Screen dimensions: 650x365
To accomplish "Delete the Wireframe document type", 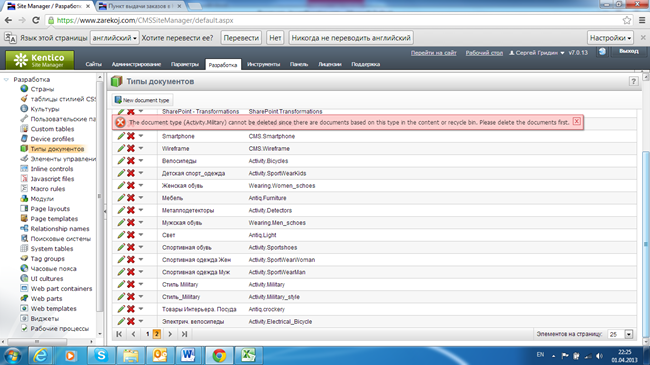I will (131, 148).
